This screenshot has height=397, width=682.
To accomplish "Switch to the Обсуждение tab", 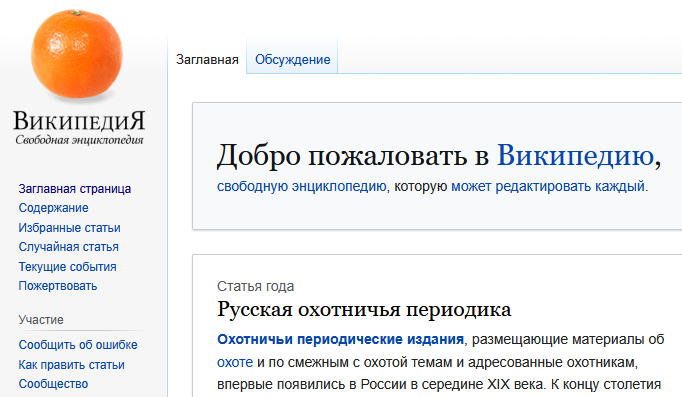I will [292, 60].
